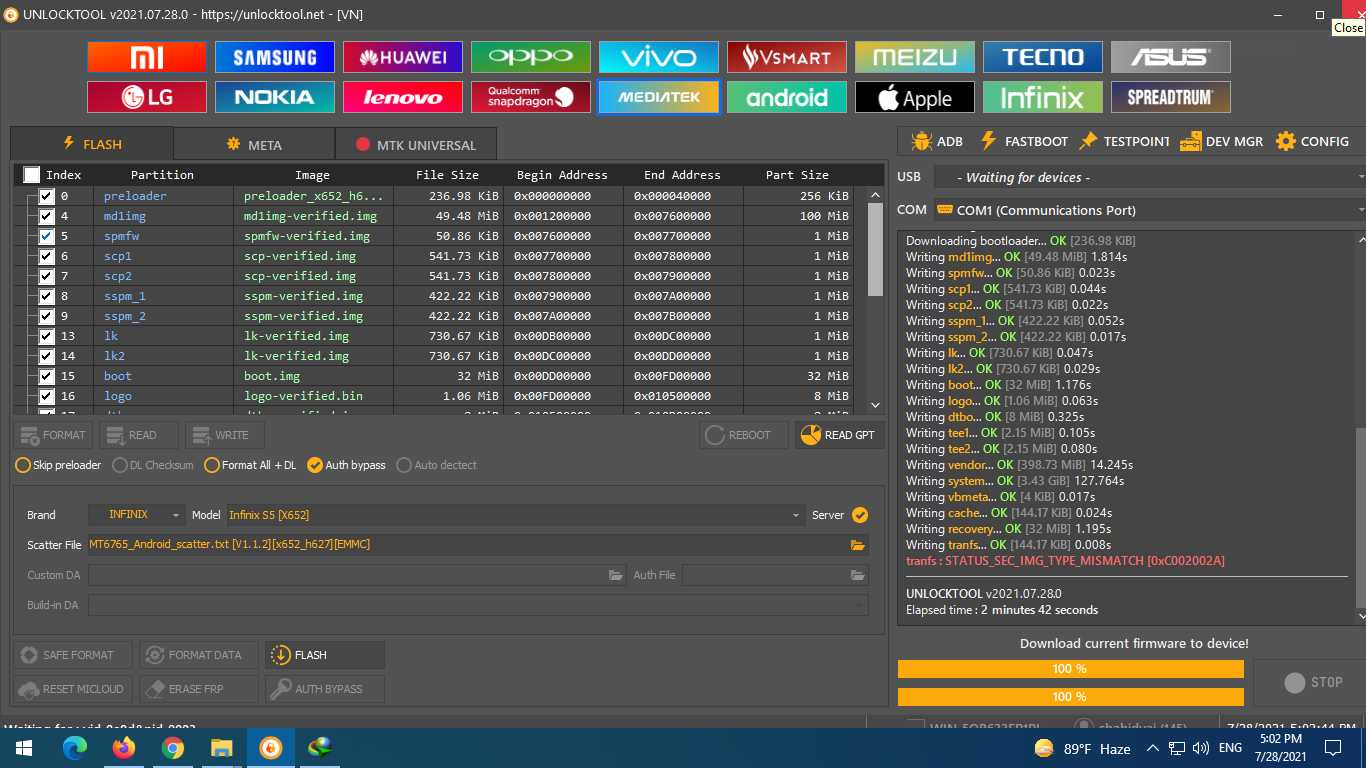
Task: Choose the Apple brand tile
Action: [915, 97]
